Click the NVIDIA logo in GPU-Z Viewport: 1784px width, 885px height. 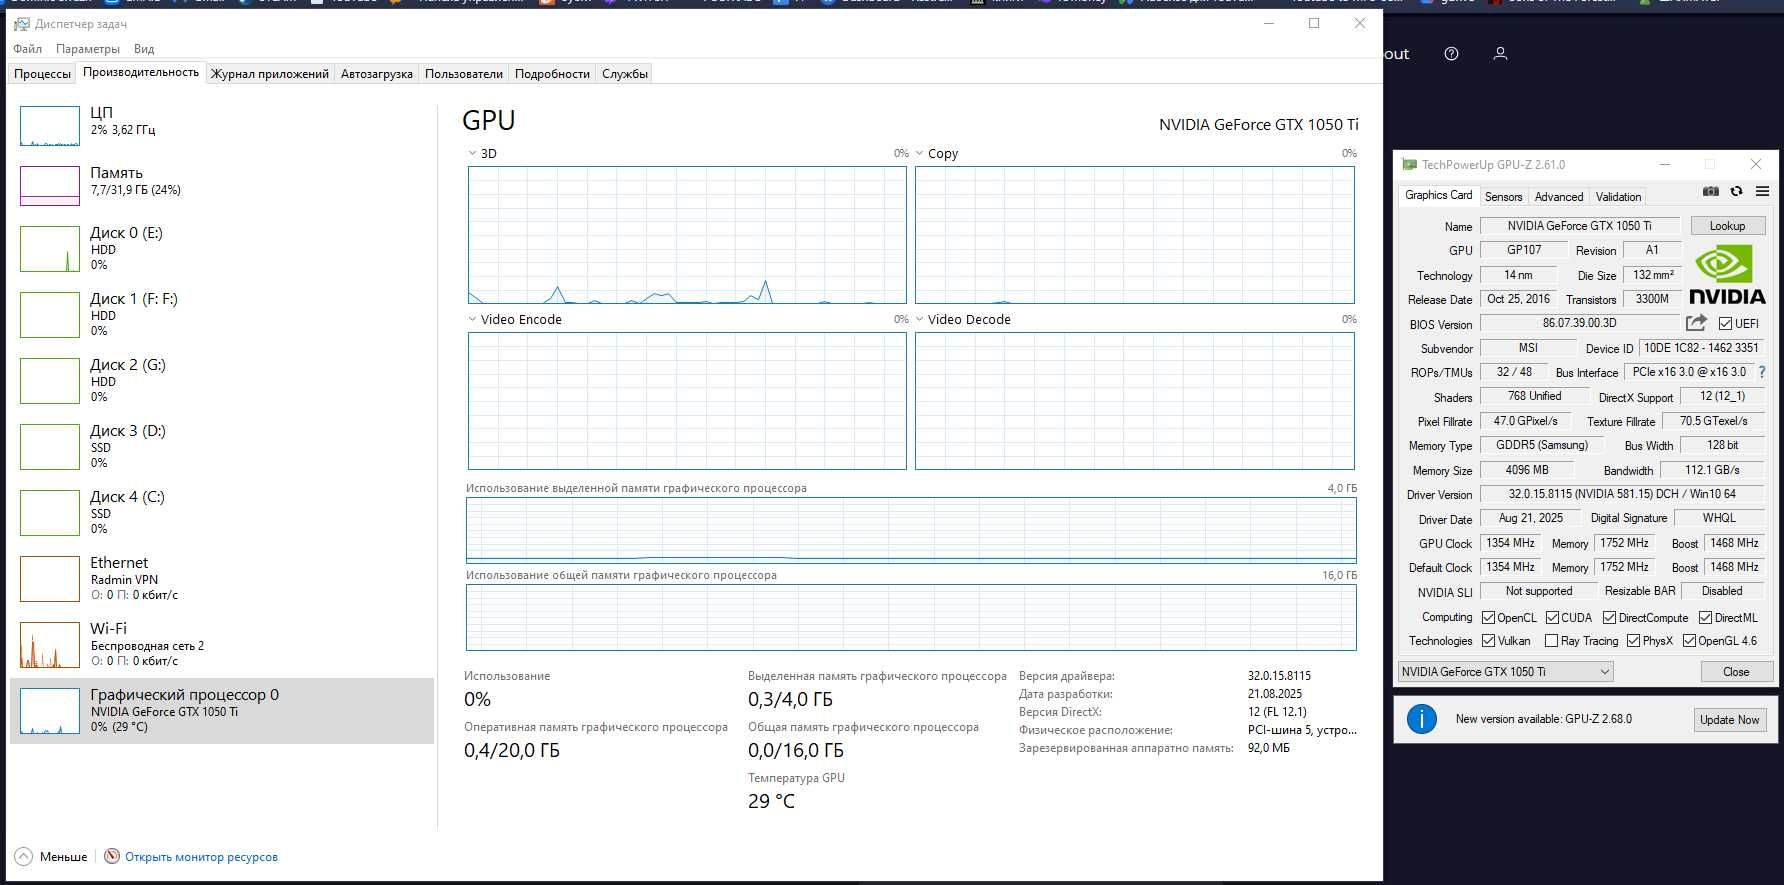tap(1727, 274)
